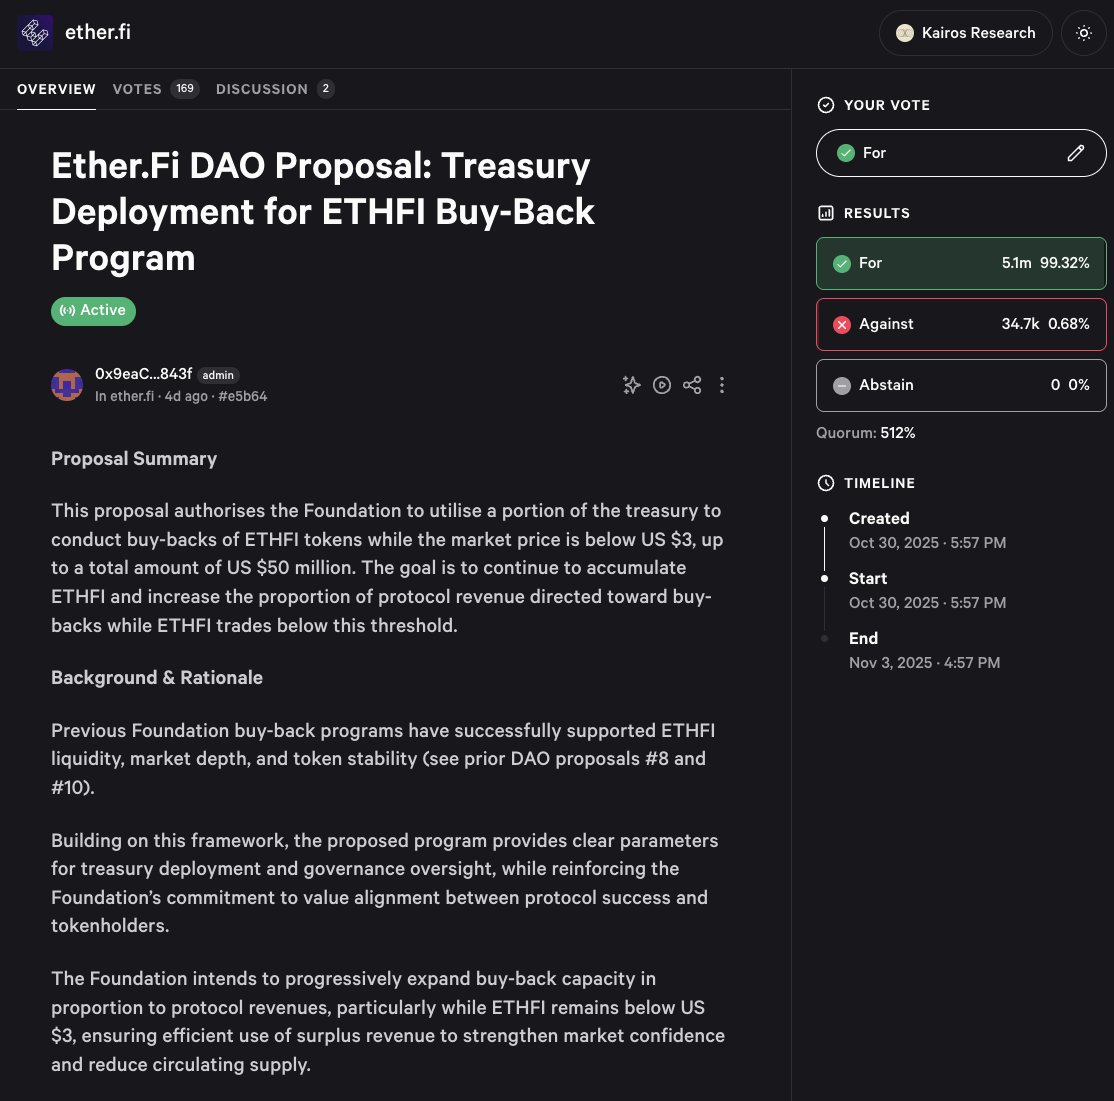
Task: Click the admin role badge
Action: coord(218,375)
